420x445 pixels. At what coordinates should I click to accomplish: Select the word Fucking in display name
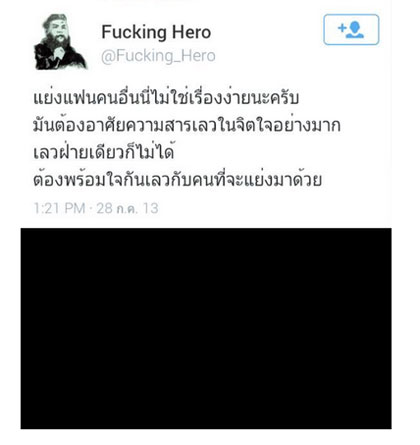[134, 32]
